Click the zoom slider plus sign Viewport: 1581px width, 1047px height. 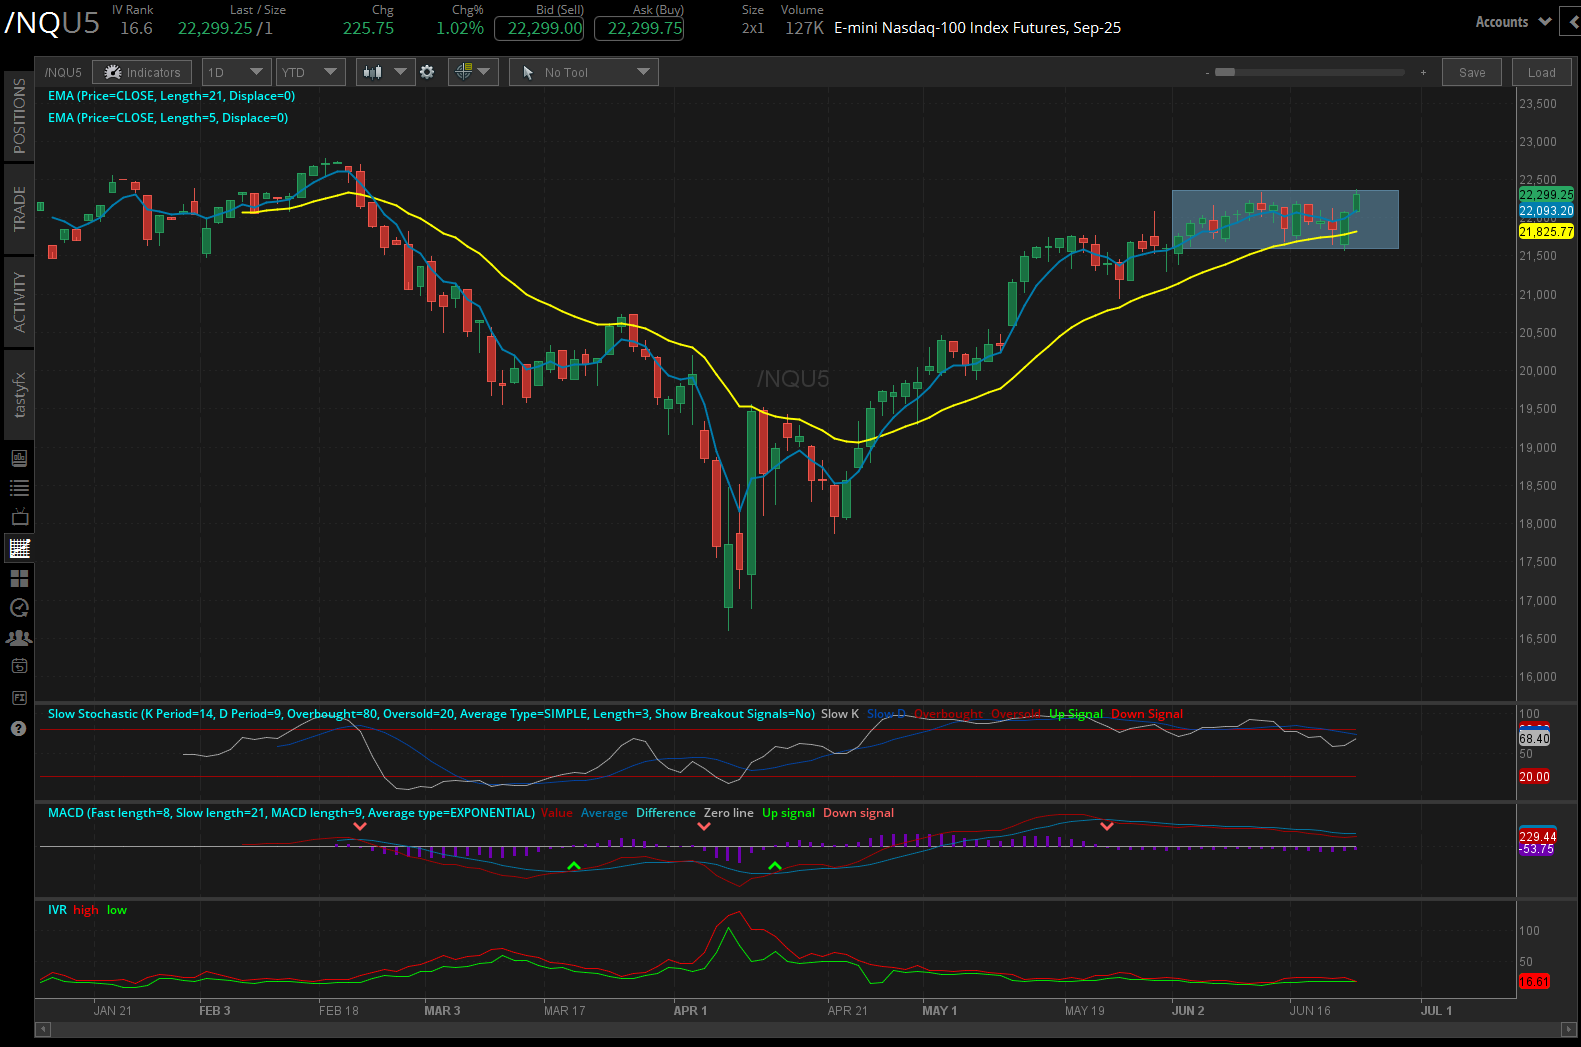click(1423, 72)
